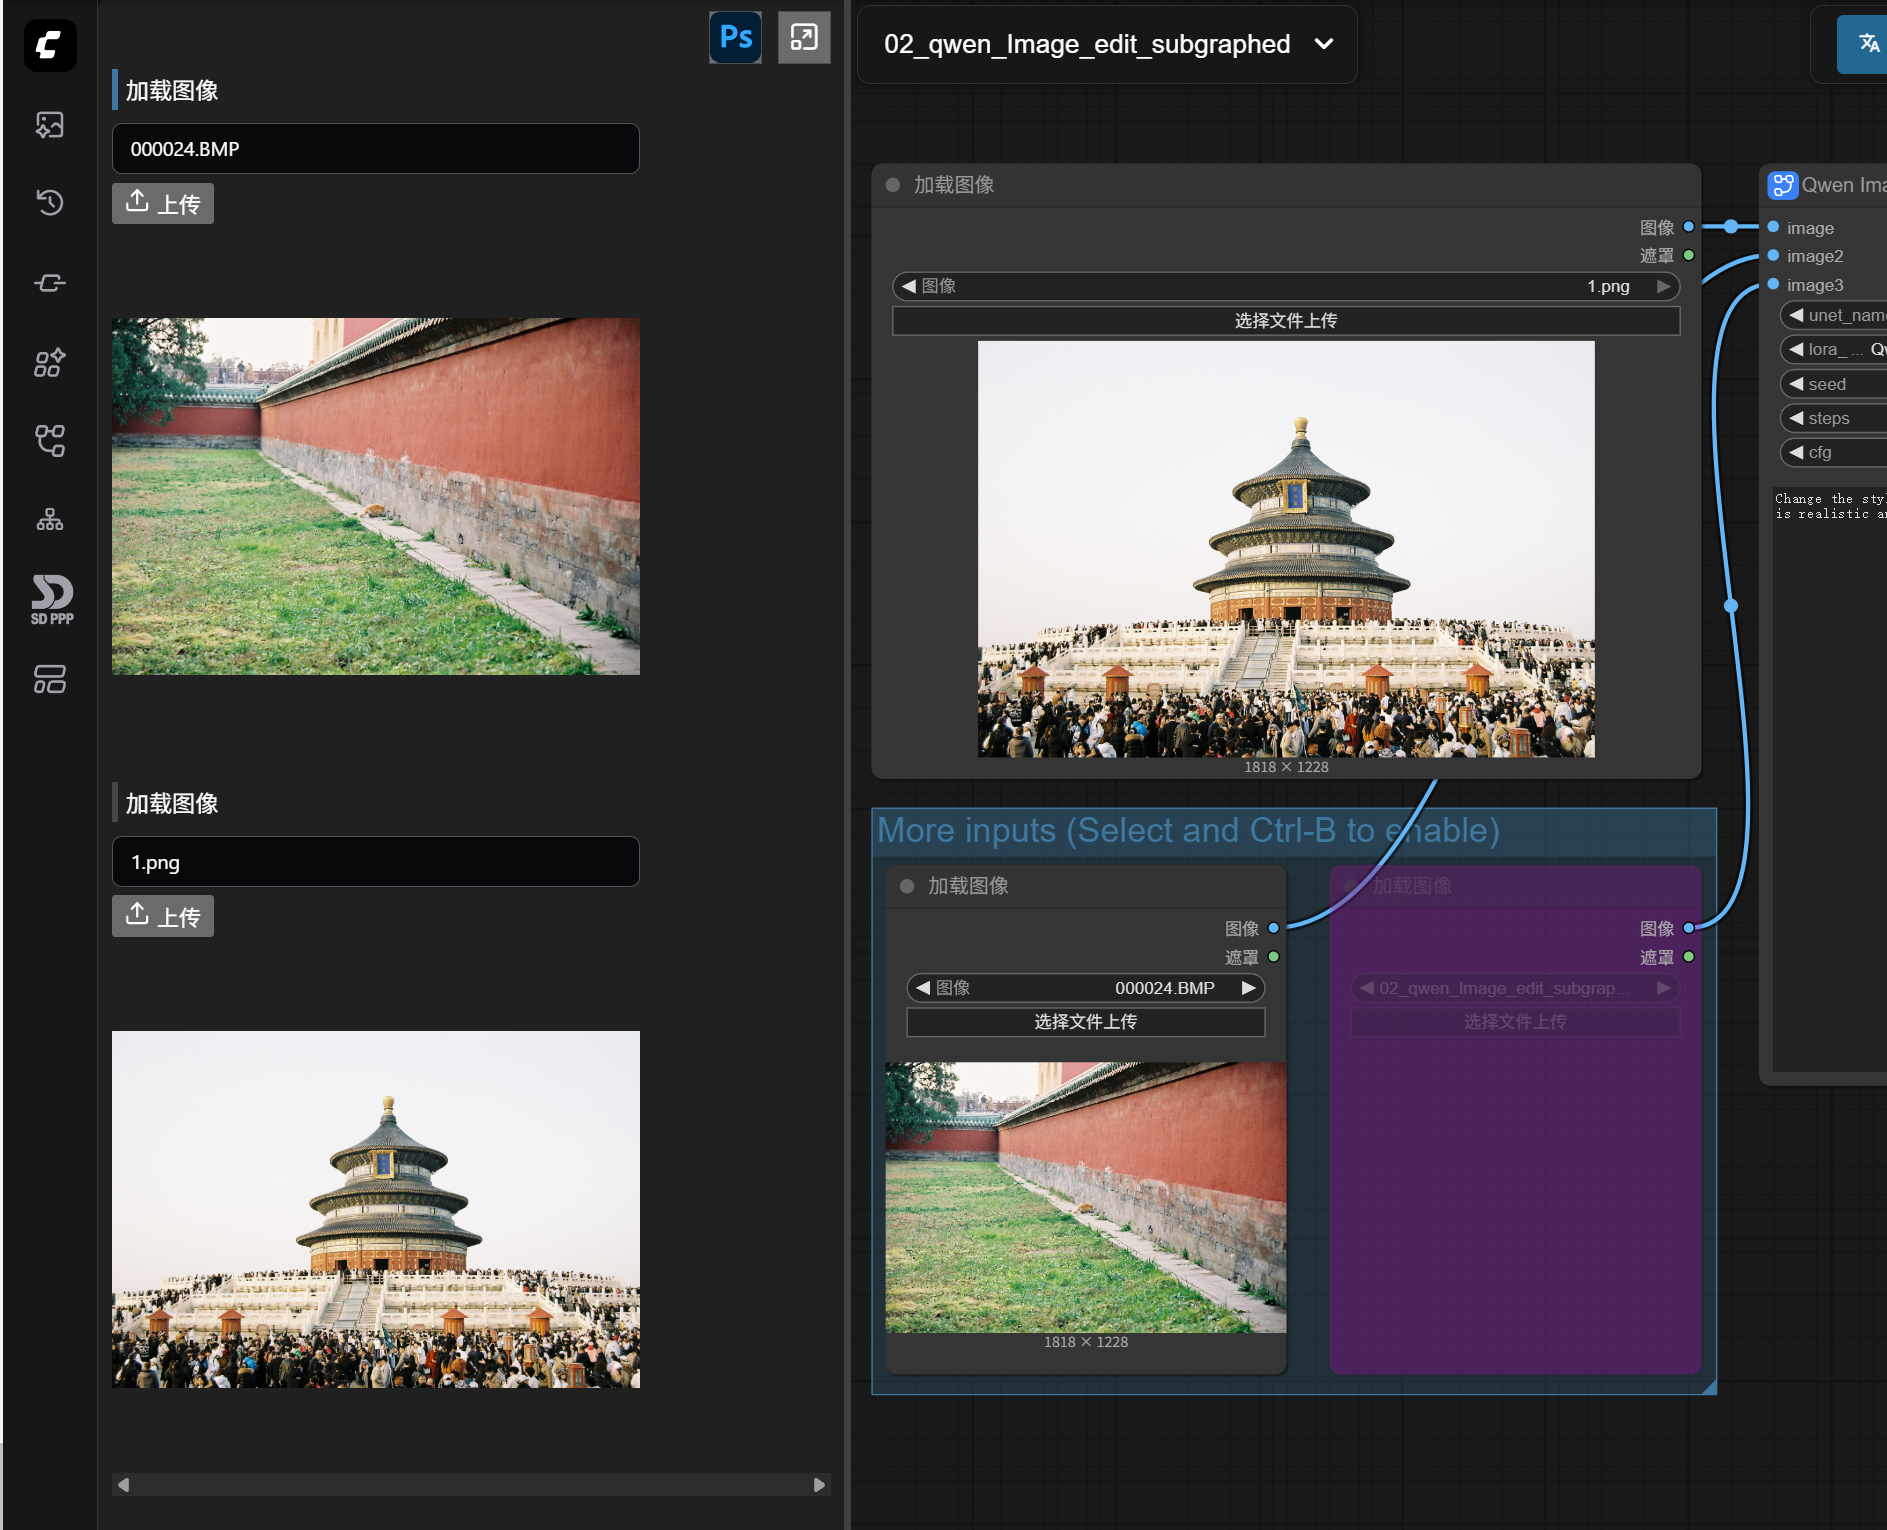Click the 图像 output port of 1.png node
1887x1530 pixels.
tap(1689, 227)
